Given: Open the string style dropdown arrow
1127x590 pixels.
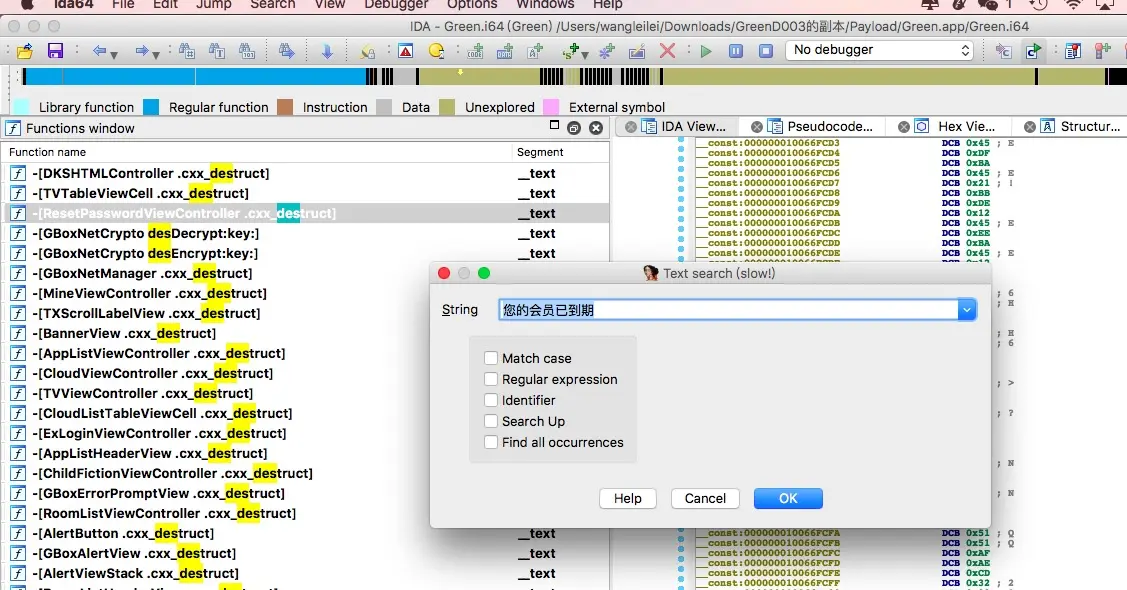Looking at the screenshot, I should (584, 55).
